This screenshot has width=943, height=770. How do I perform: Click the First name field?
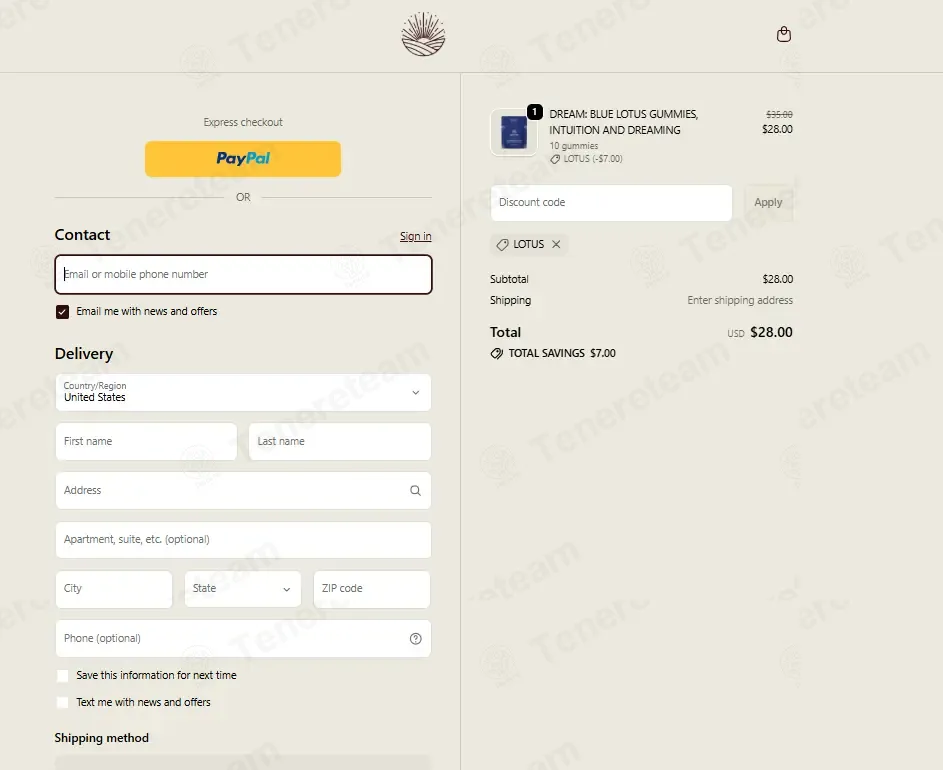pos(146,442)
